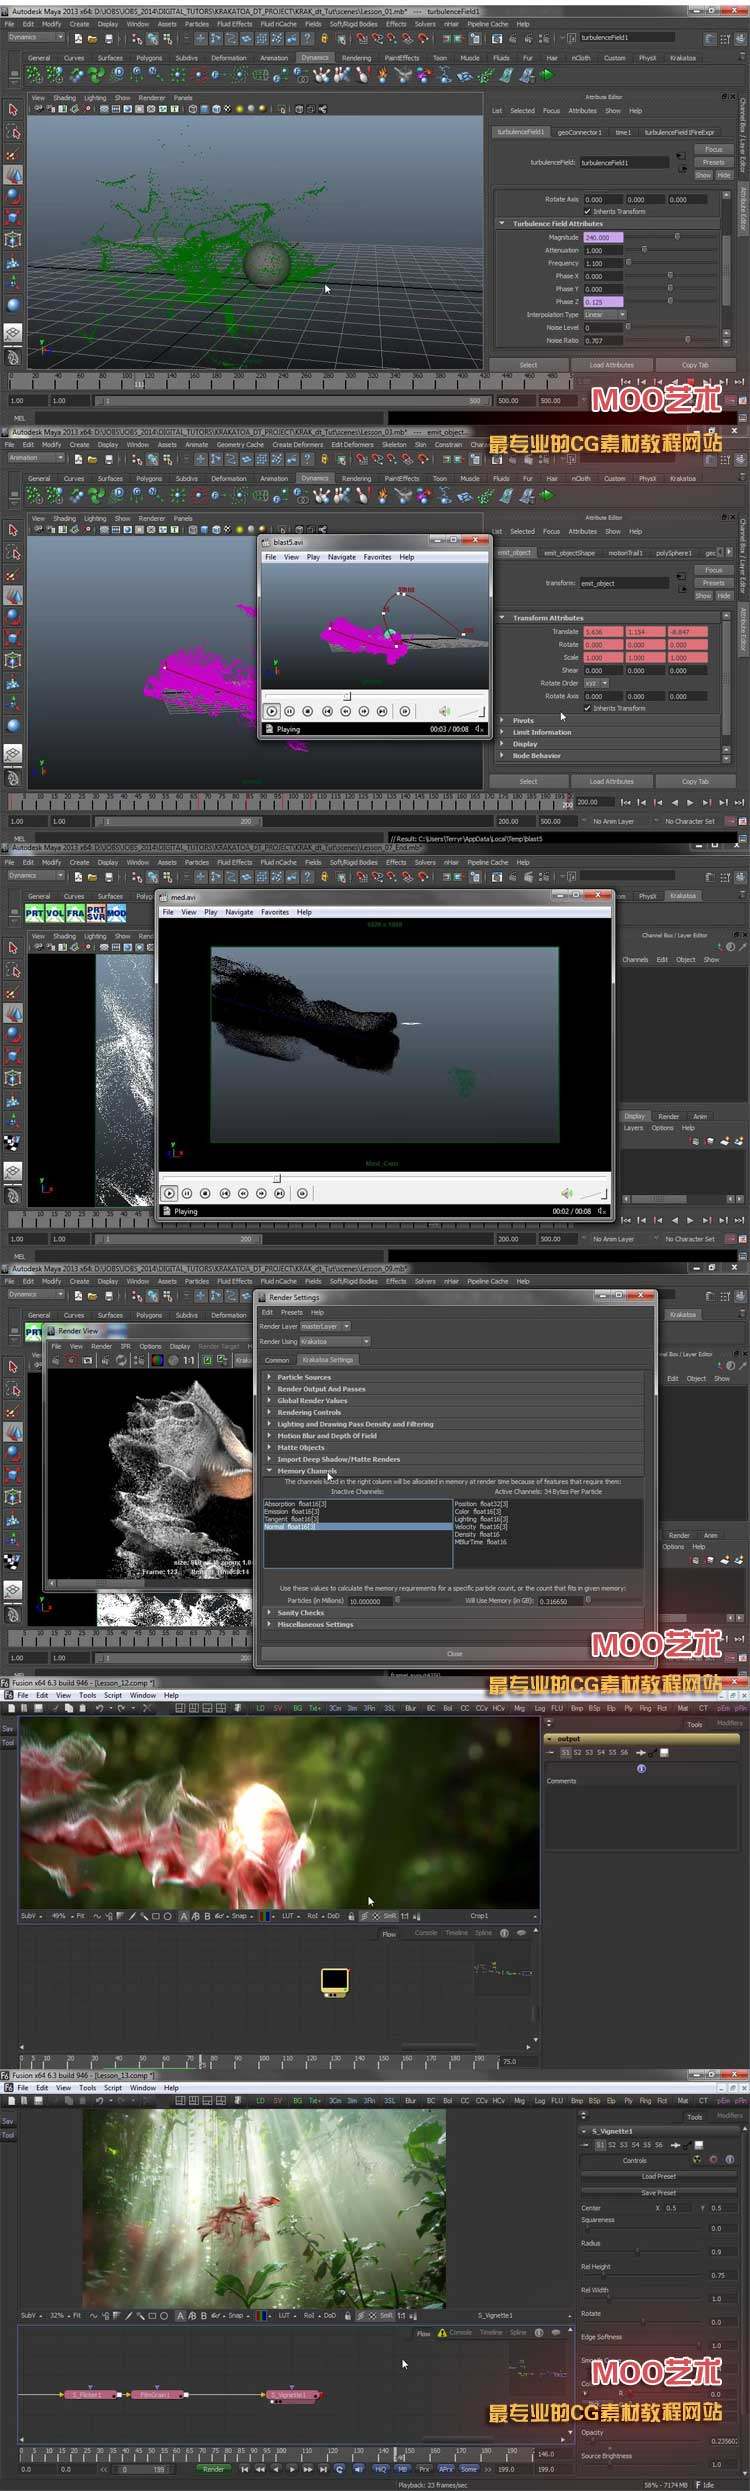The height and width of the screenshot is (2491, 750).
Task: Toggle HiQ mode in Lesson_13 Fusion
Action: (x=380, y=2469)
